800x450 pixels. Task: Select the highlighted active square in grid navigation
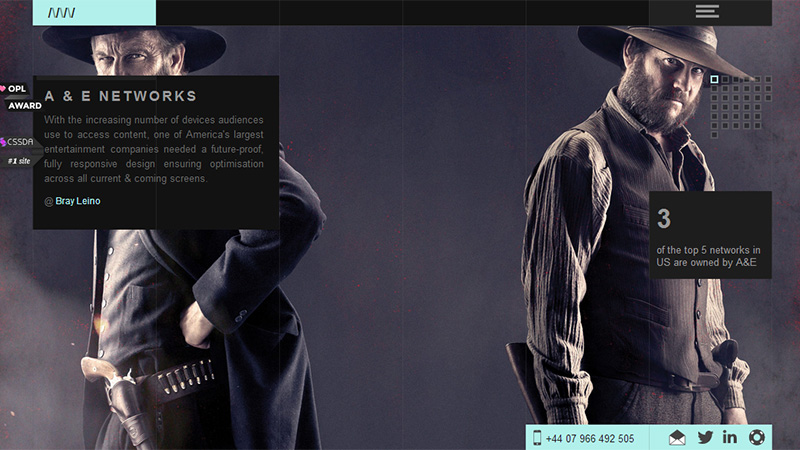[714, 80]
